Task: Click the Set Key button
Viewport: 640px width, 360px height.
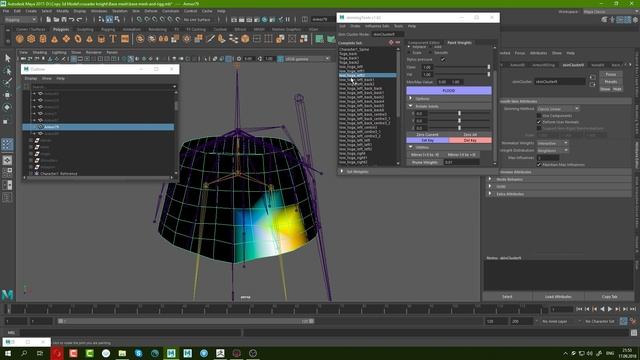Action: 427,140
